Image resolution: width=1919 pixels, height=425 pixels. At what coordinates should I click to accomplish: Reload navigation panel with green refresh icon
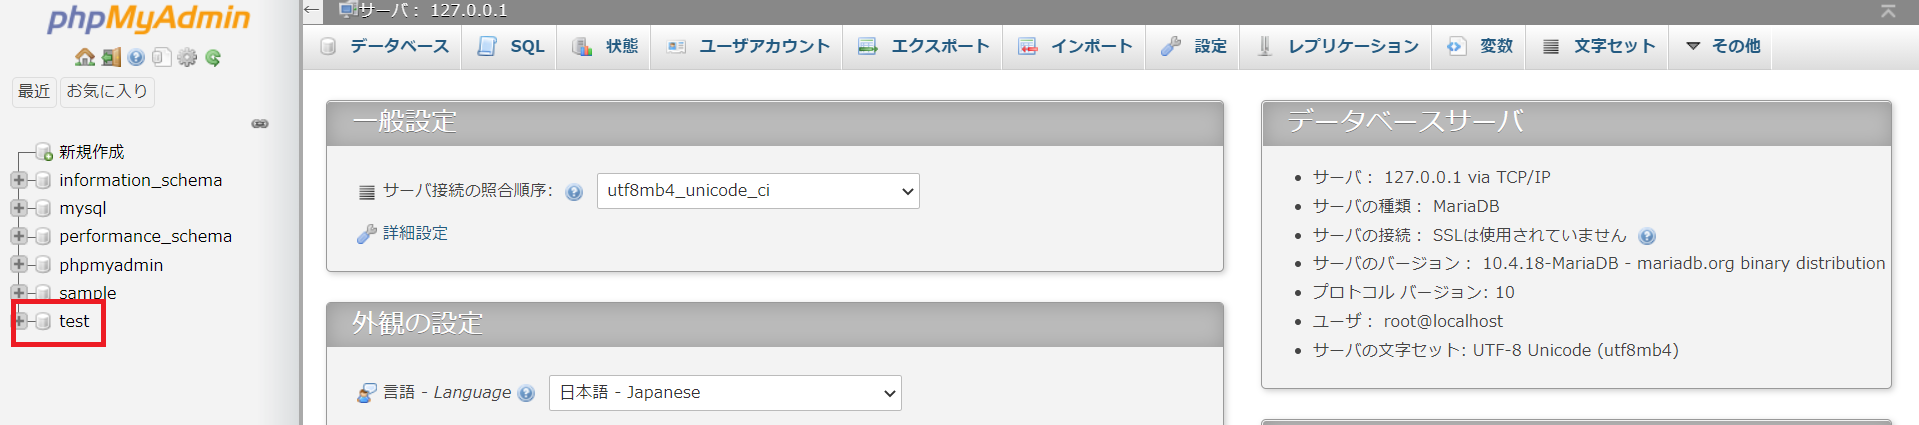[213, 57]
